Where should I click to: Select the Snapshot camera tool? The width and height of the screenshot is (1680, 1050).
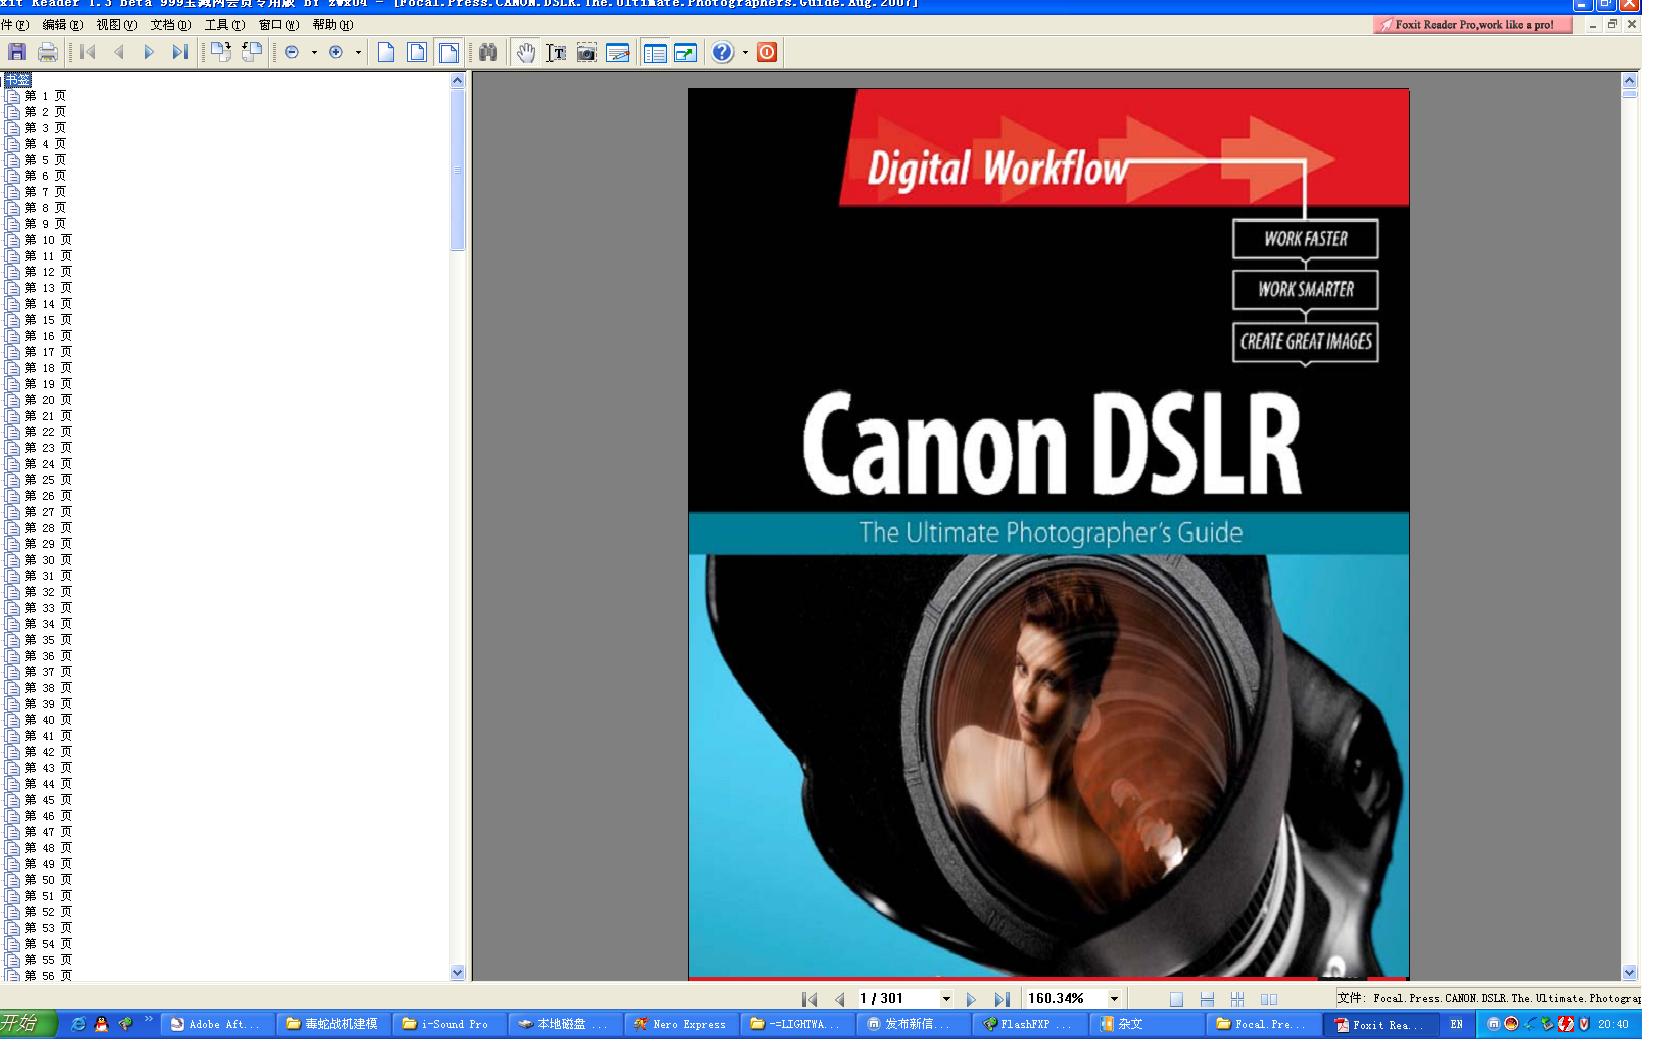587,53
